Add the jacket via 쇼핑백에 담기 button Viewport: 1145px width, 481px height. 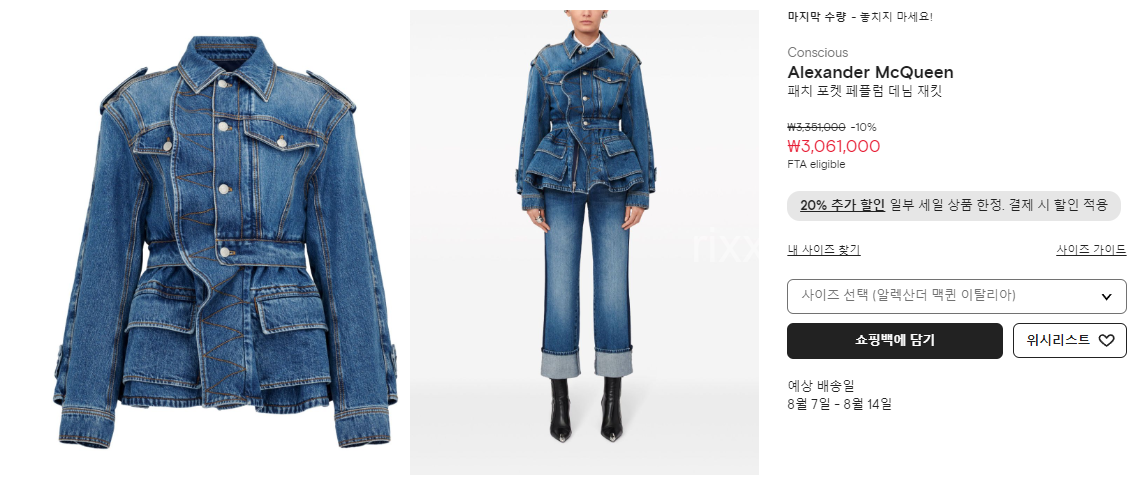[895, 341]
